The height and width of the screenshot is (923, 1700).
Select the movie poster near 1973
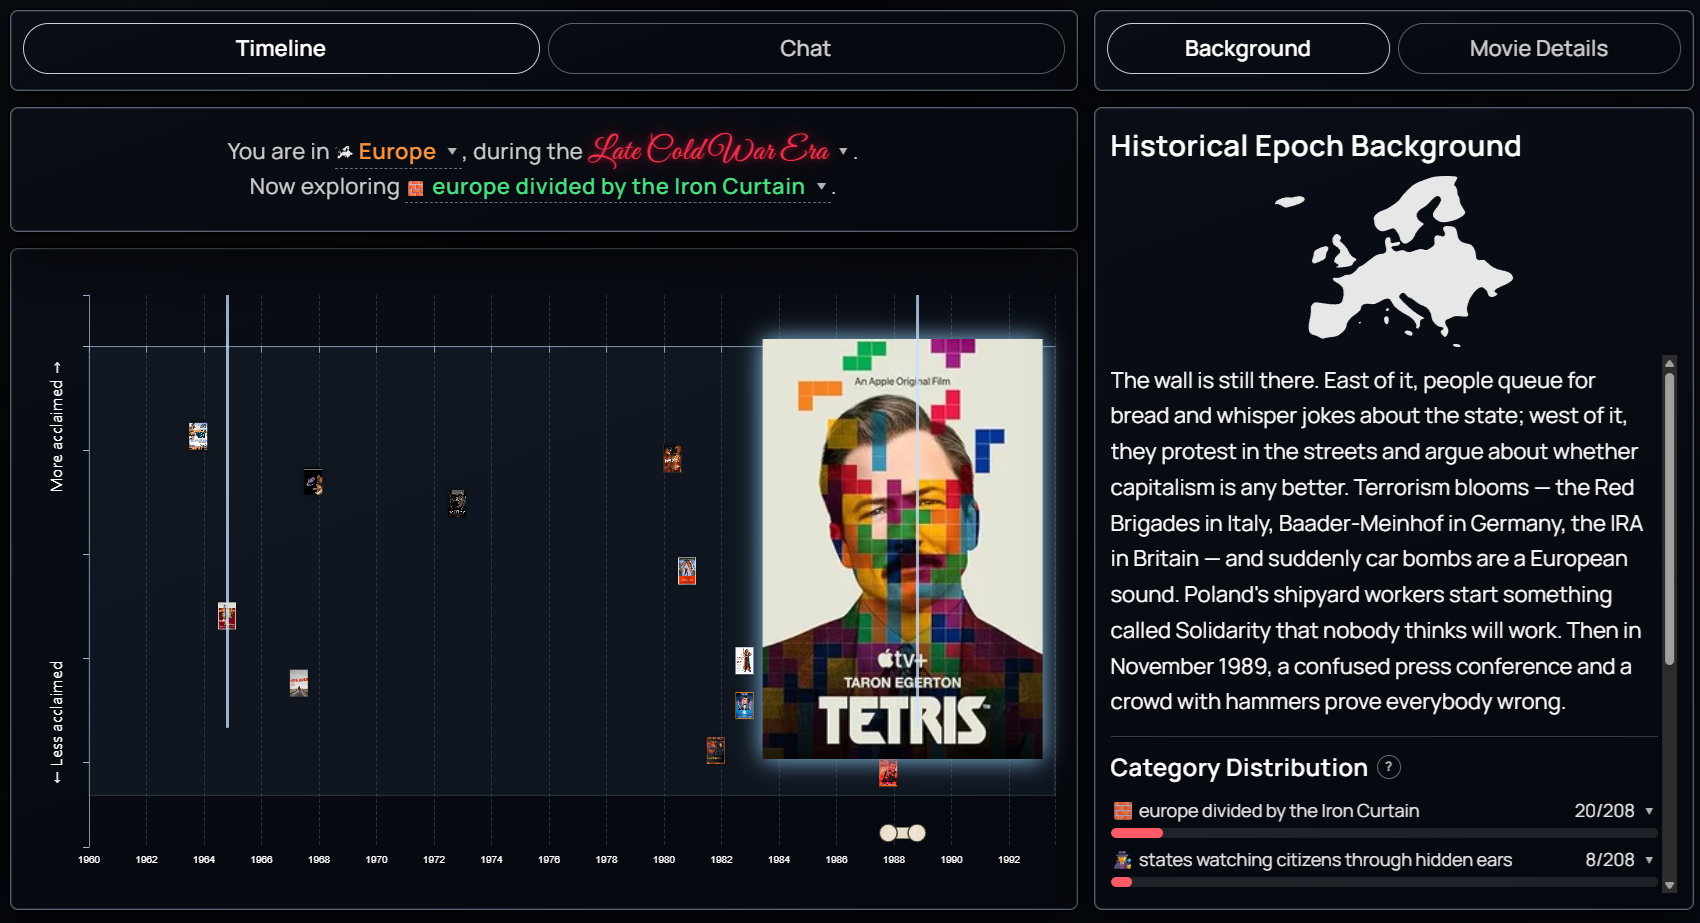457,503
